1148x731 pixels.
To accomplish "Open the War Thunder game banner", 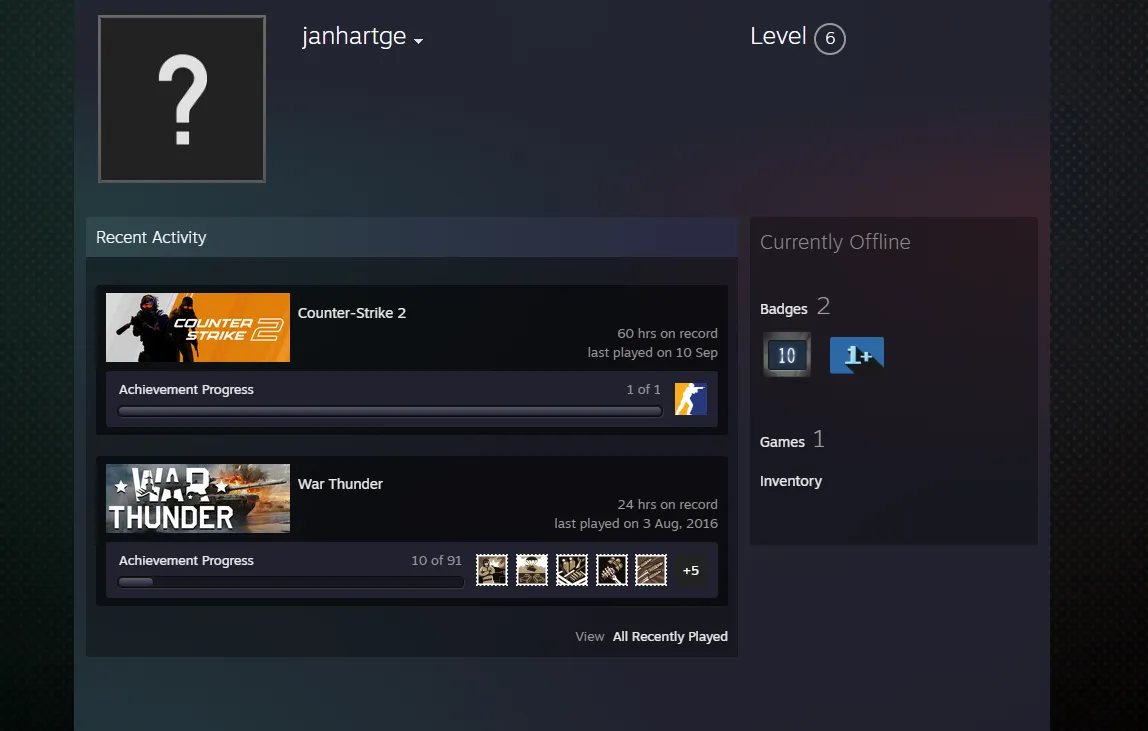I will (198, 498).
